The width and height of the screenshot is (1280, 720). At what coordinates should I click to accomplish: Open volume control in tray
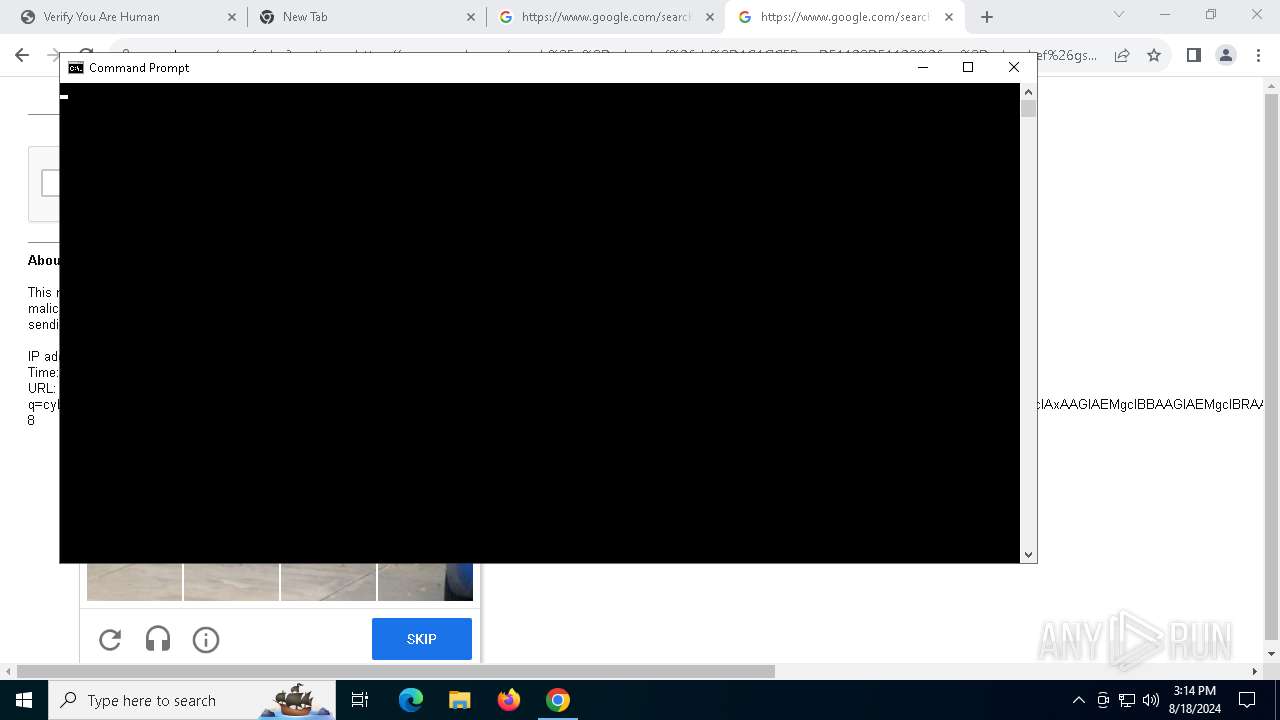tap(1151, 700)
